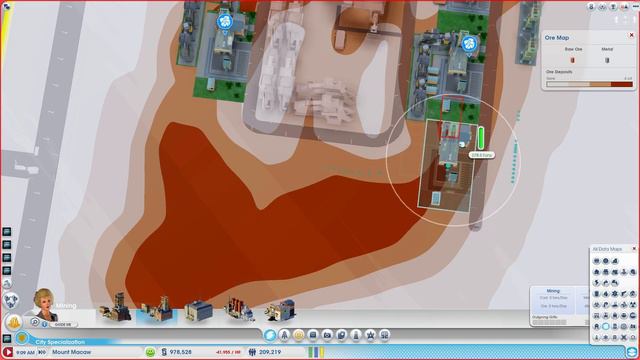The height and width of the screenshot is (360, 640).
Task: Open the simoleons budget showing 978,528
Action: pos(176,352)
